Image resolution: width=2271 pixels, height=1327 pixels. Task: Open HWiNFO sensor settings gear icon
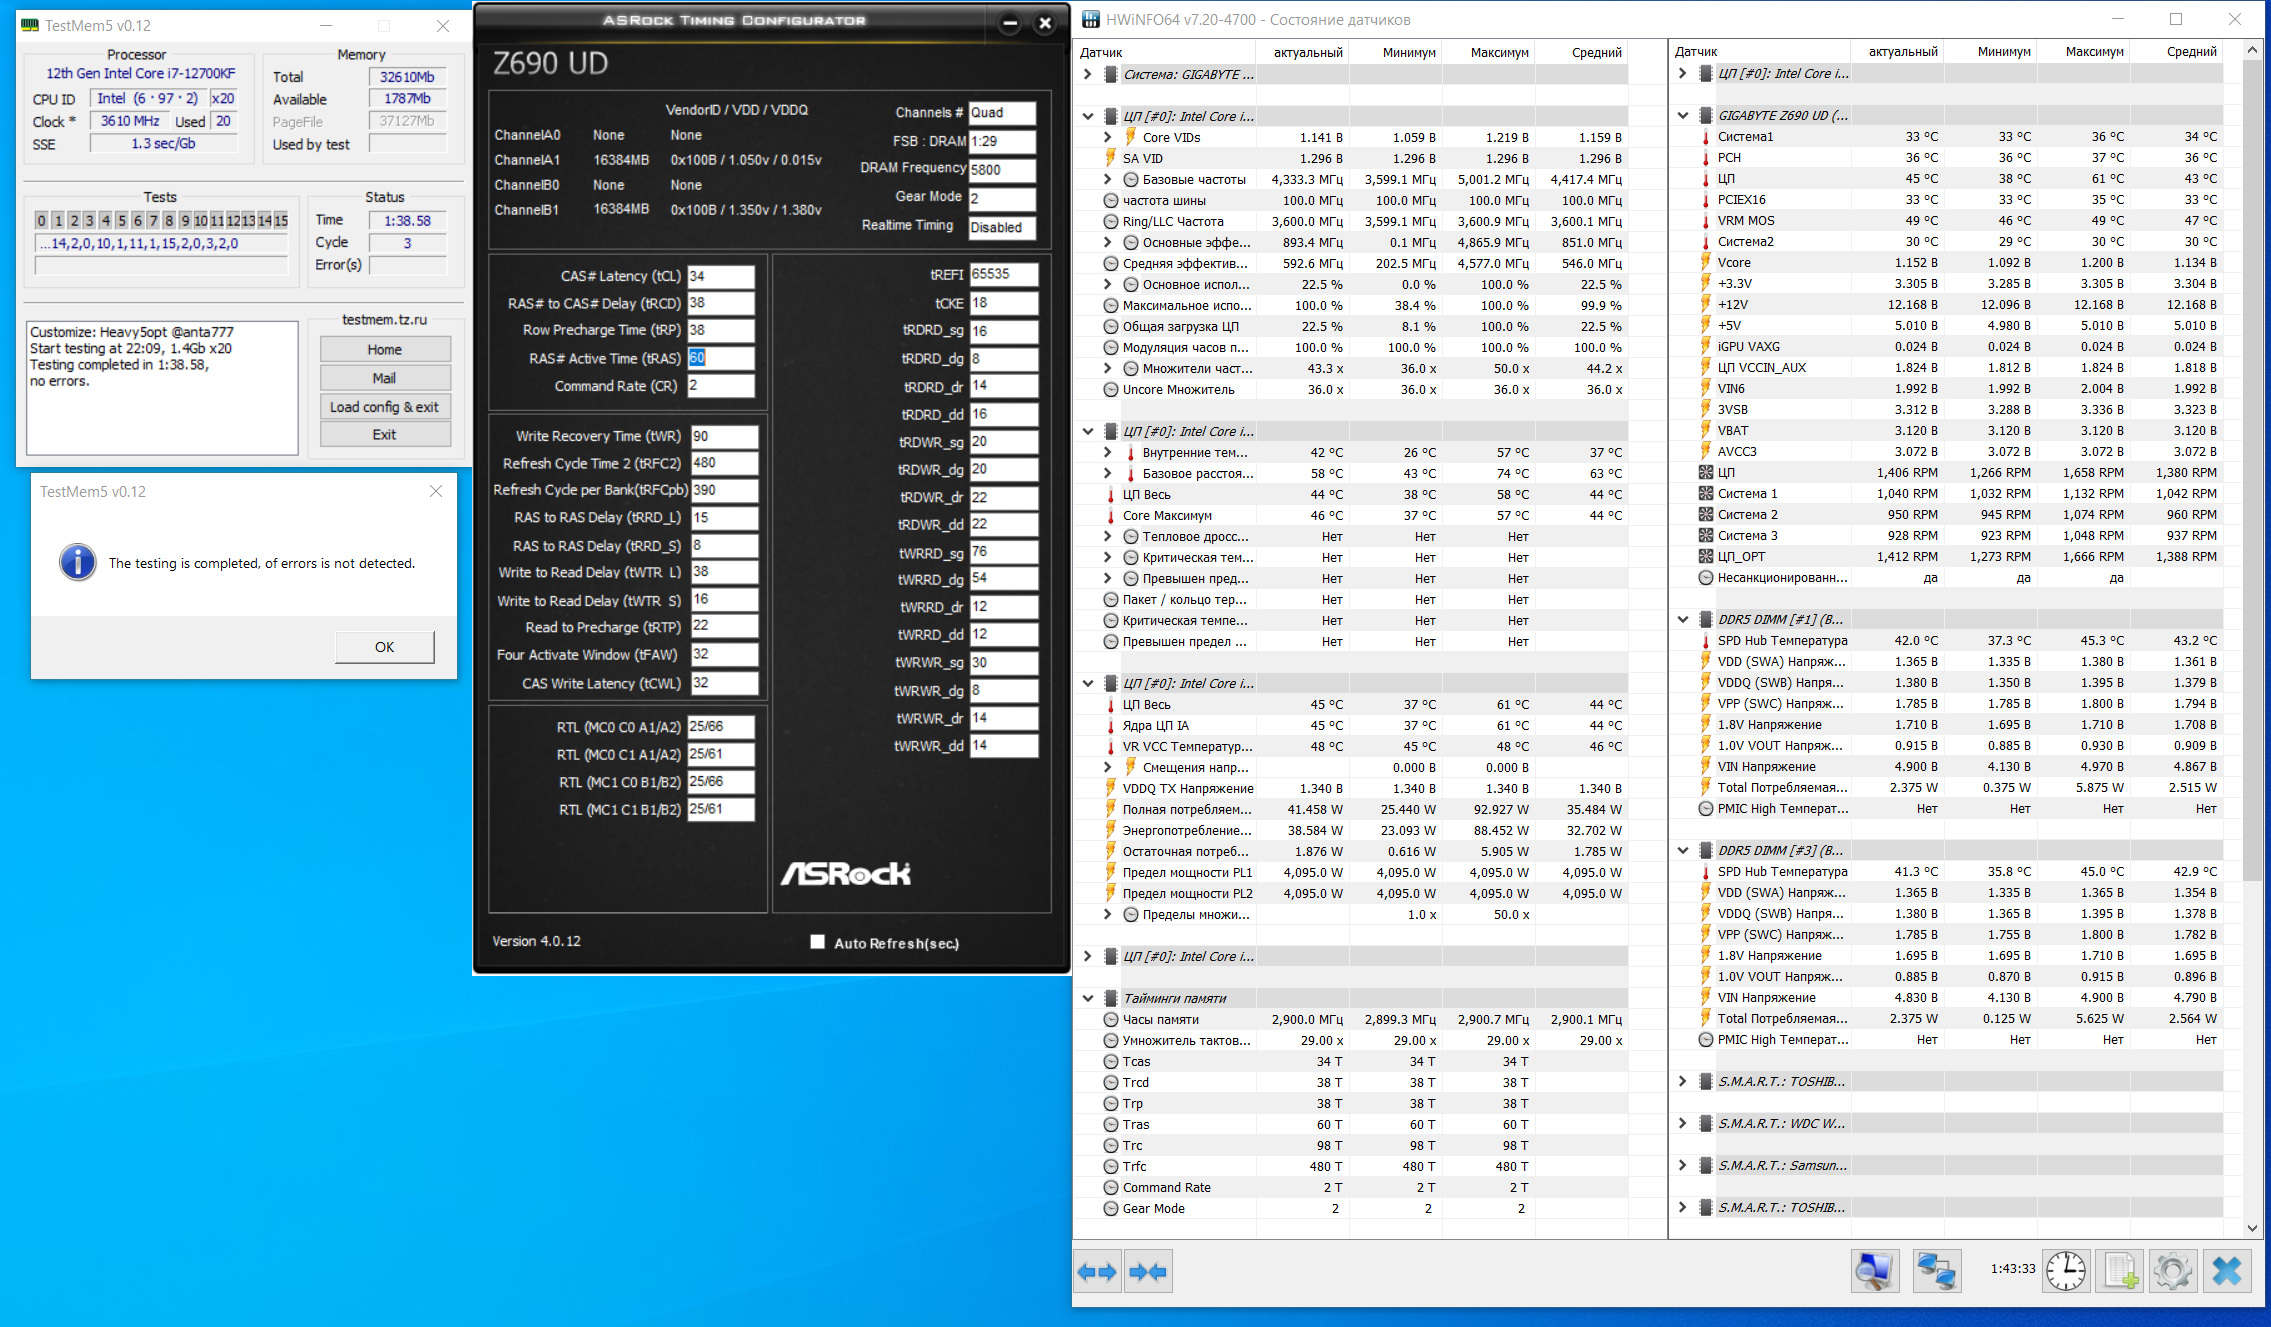[2172, 1272]
